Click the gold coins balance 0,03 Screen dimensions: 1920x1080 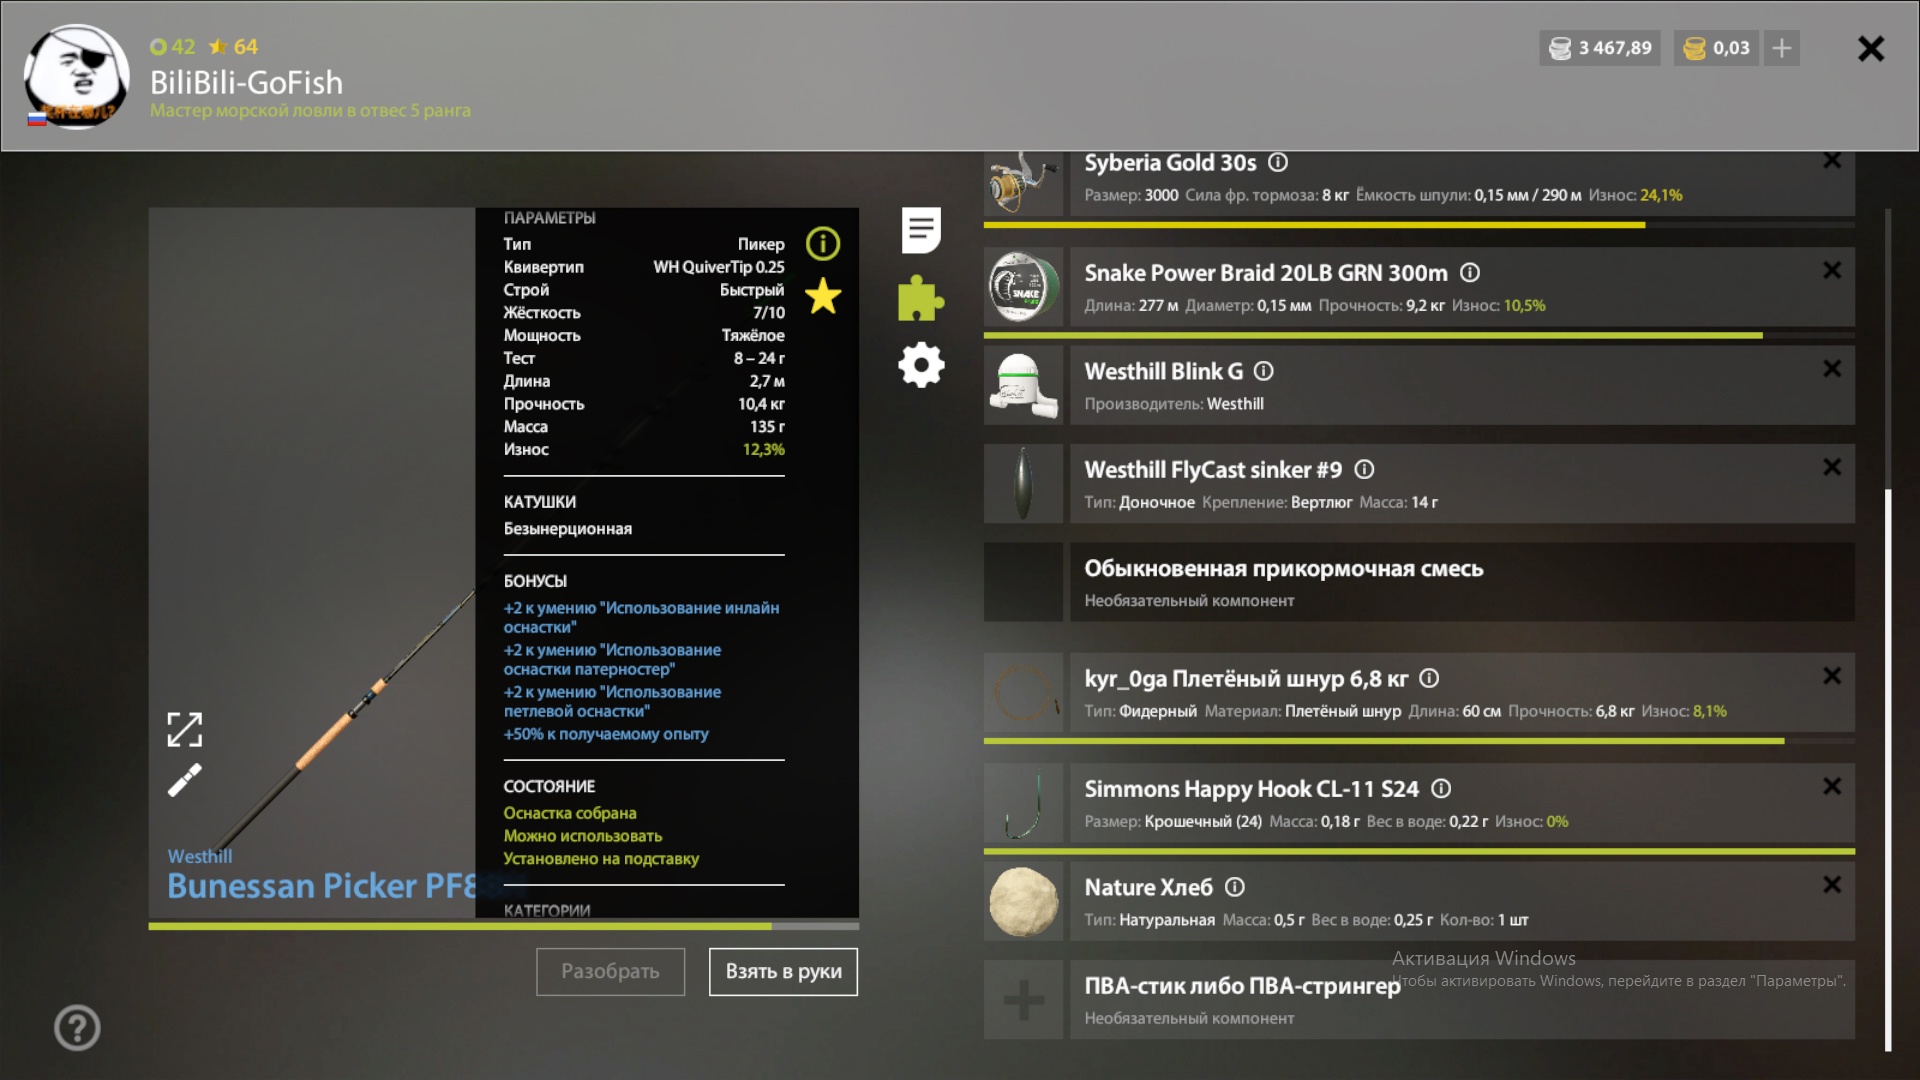[1716, 48]
